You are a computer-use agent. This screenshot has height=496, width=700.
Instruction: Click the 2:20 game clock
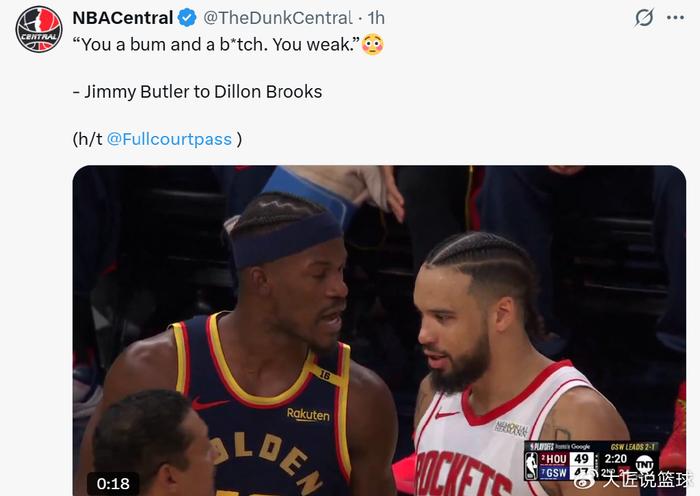coord(615,459)
